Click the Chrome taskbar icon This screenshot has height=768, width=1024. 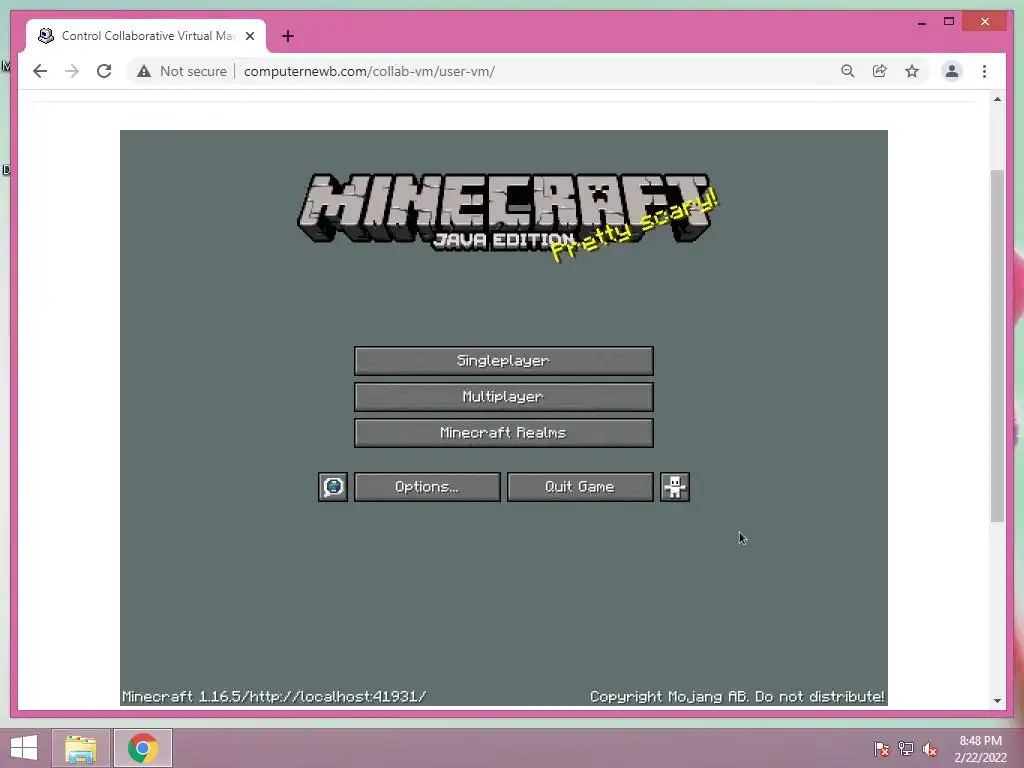pos(143,748)
